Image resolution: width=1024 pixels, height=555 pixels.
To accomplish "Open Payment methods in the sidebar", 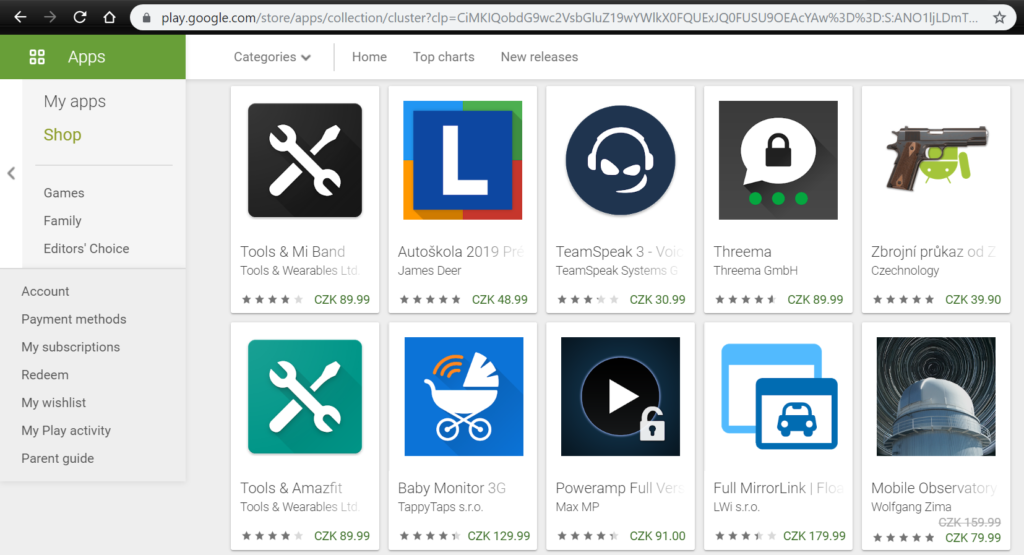I will [74, 319].
